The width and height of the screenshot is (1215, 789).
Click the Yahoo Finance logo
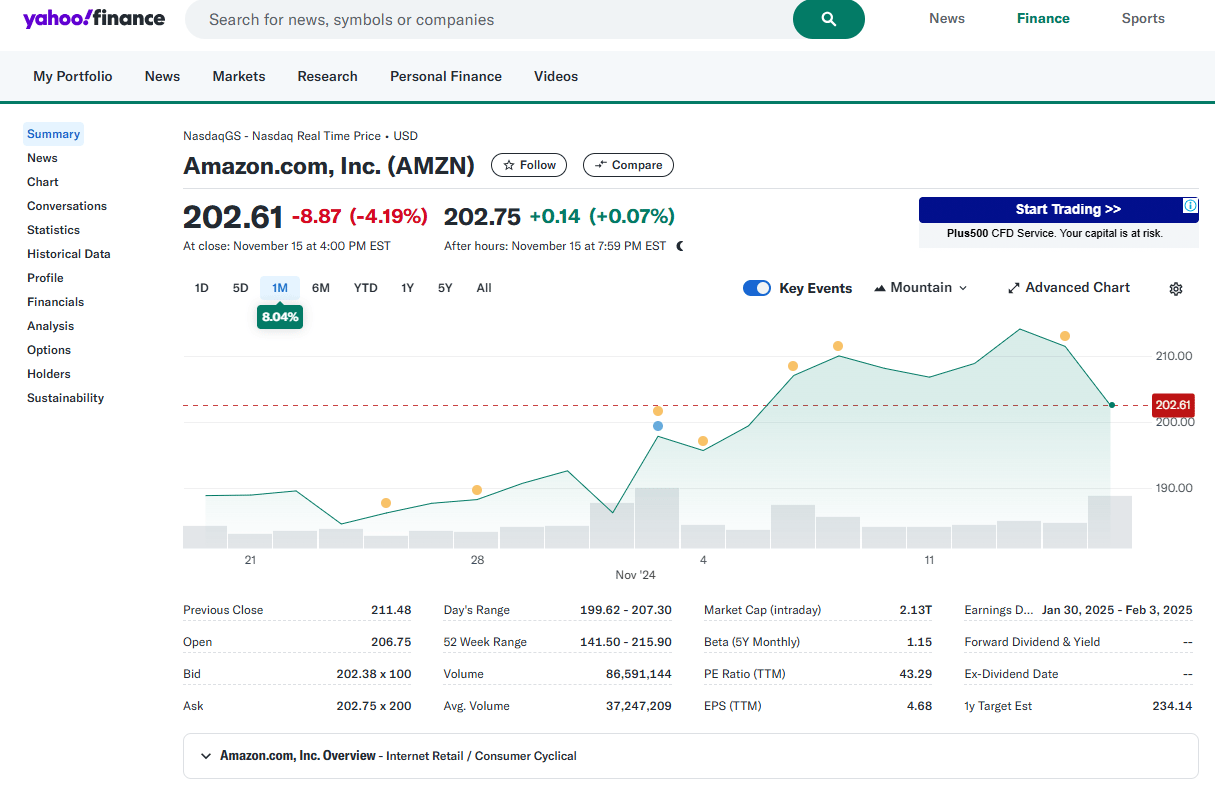(94, 18)
